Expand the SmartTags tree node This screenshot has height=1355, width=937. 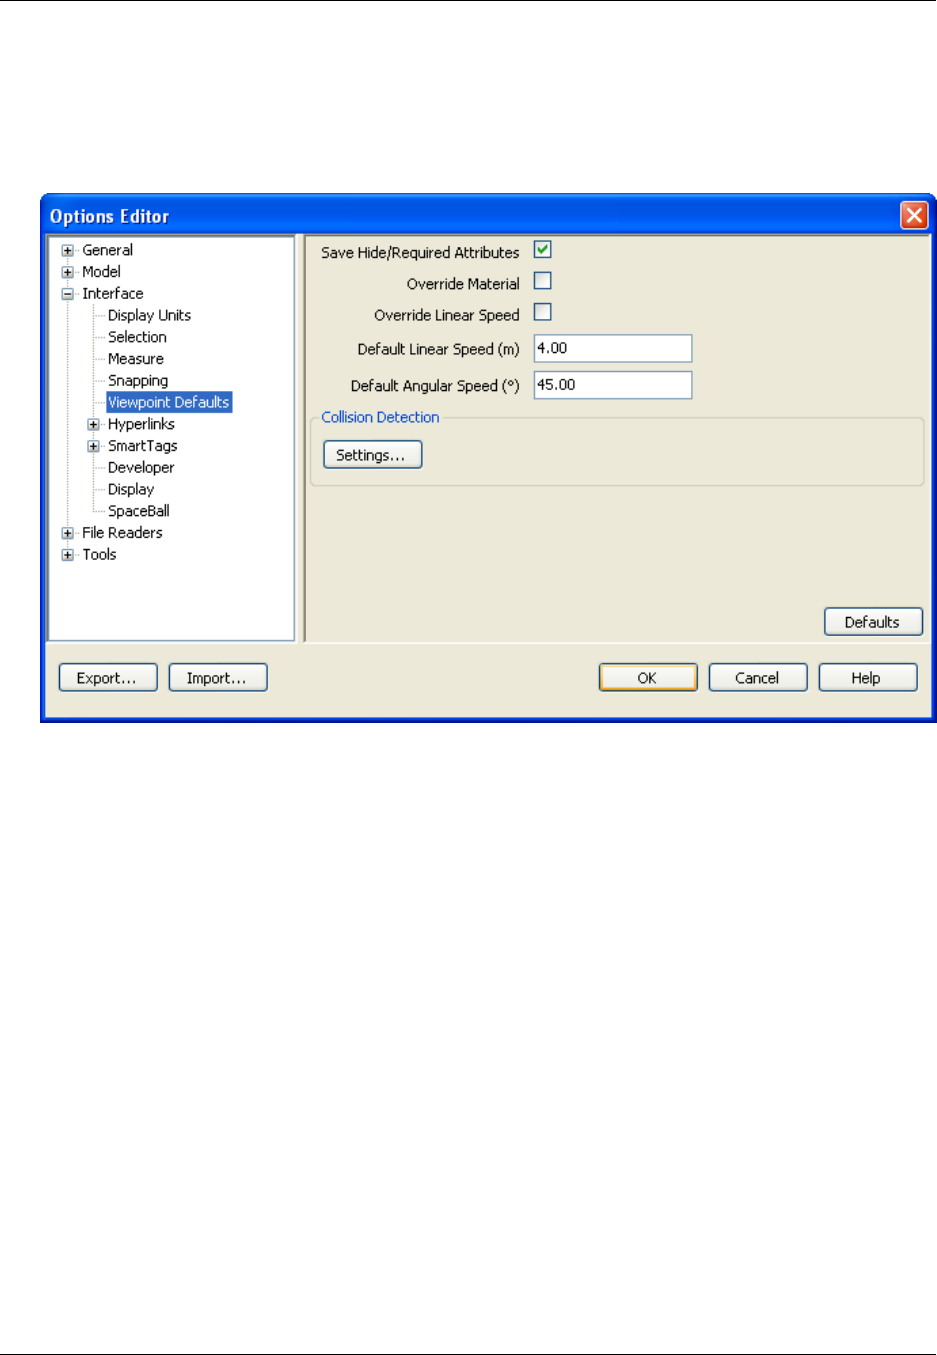coord(94,447)
